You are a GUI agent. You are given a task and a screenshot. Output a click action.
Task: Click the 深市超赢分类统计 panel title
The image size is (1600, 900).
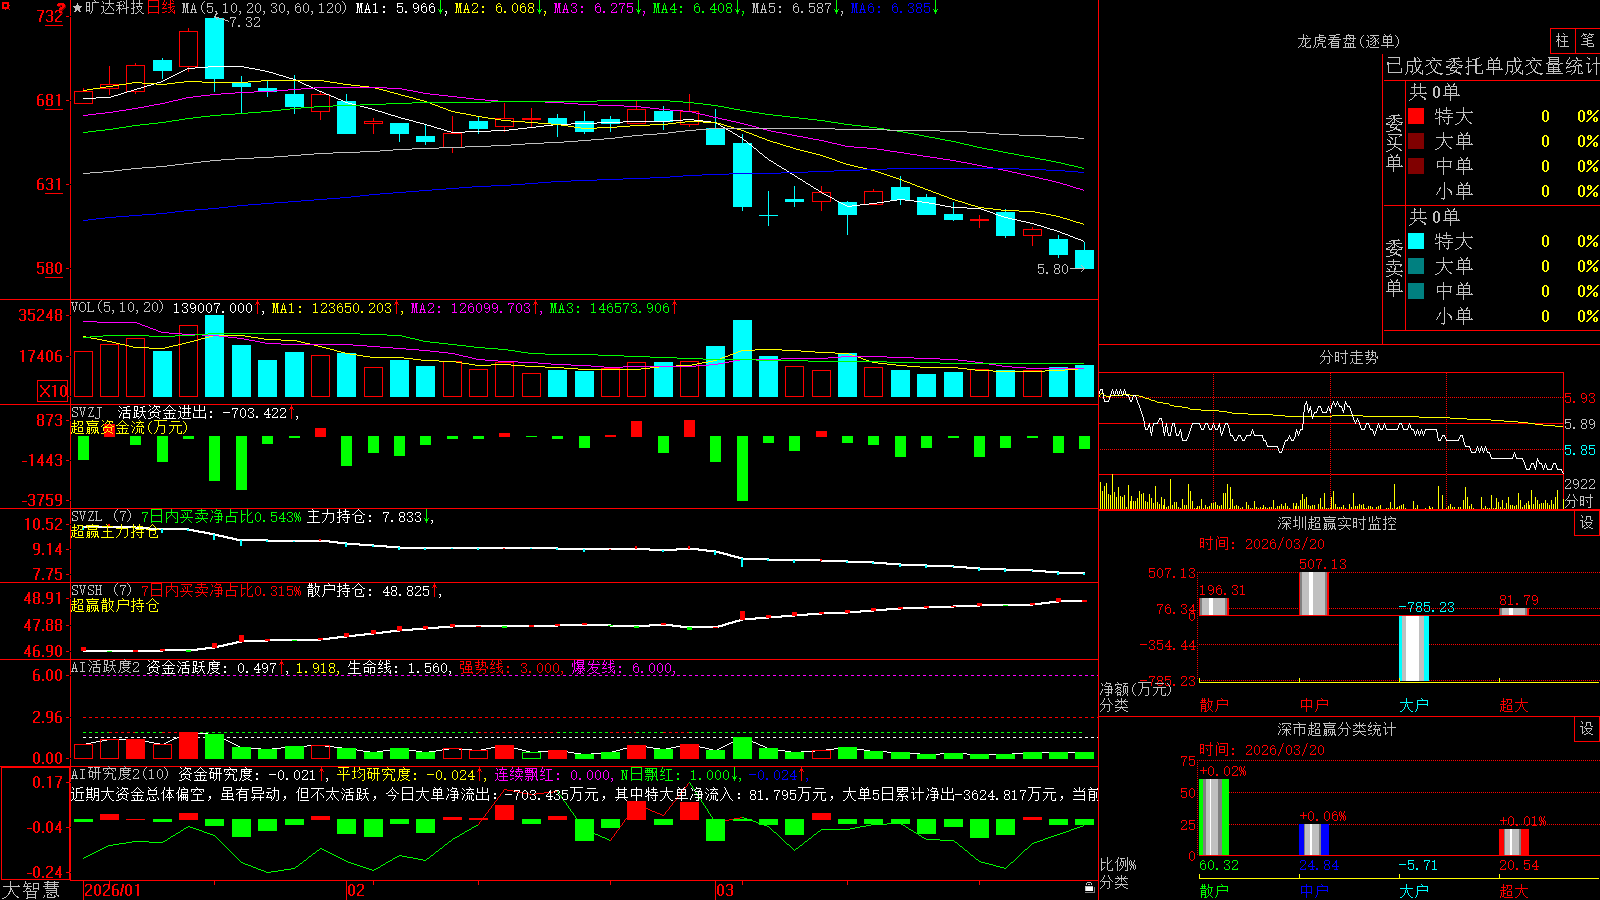coord(1337,729)
